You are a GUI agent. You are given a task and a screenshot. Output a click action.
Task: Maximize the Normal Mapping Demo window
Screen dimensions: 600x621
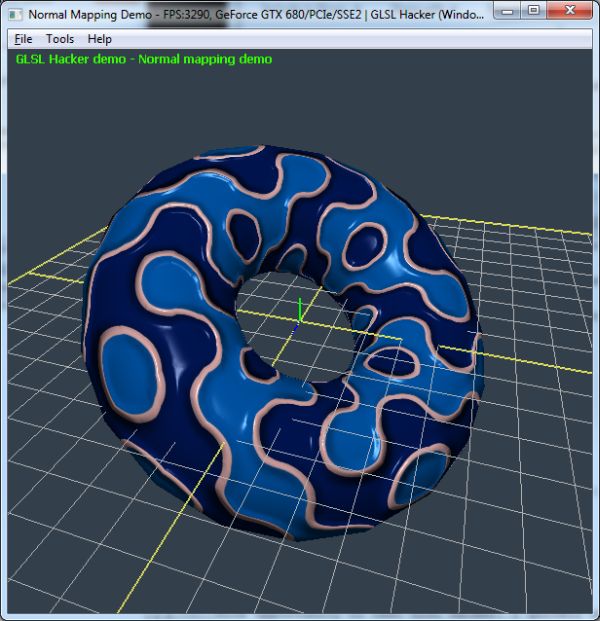tap(534, 12)
